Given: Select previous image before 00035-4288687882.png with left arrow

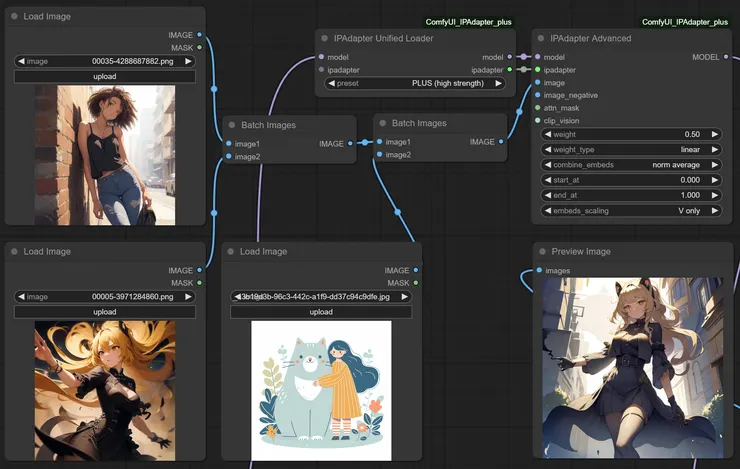Looking at the screenshot, I should coord(21,61).
